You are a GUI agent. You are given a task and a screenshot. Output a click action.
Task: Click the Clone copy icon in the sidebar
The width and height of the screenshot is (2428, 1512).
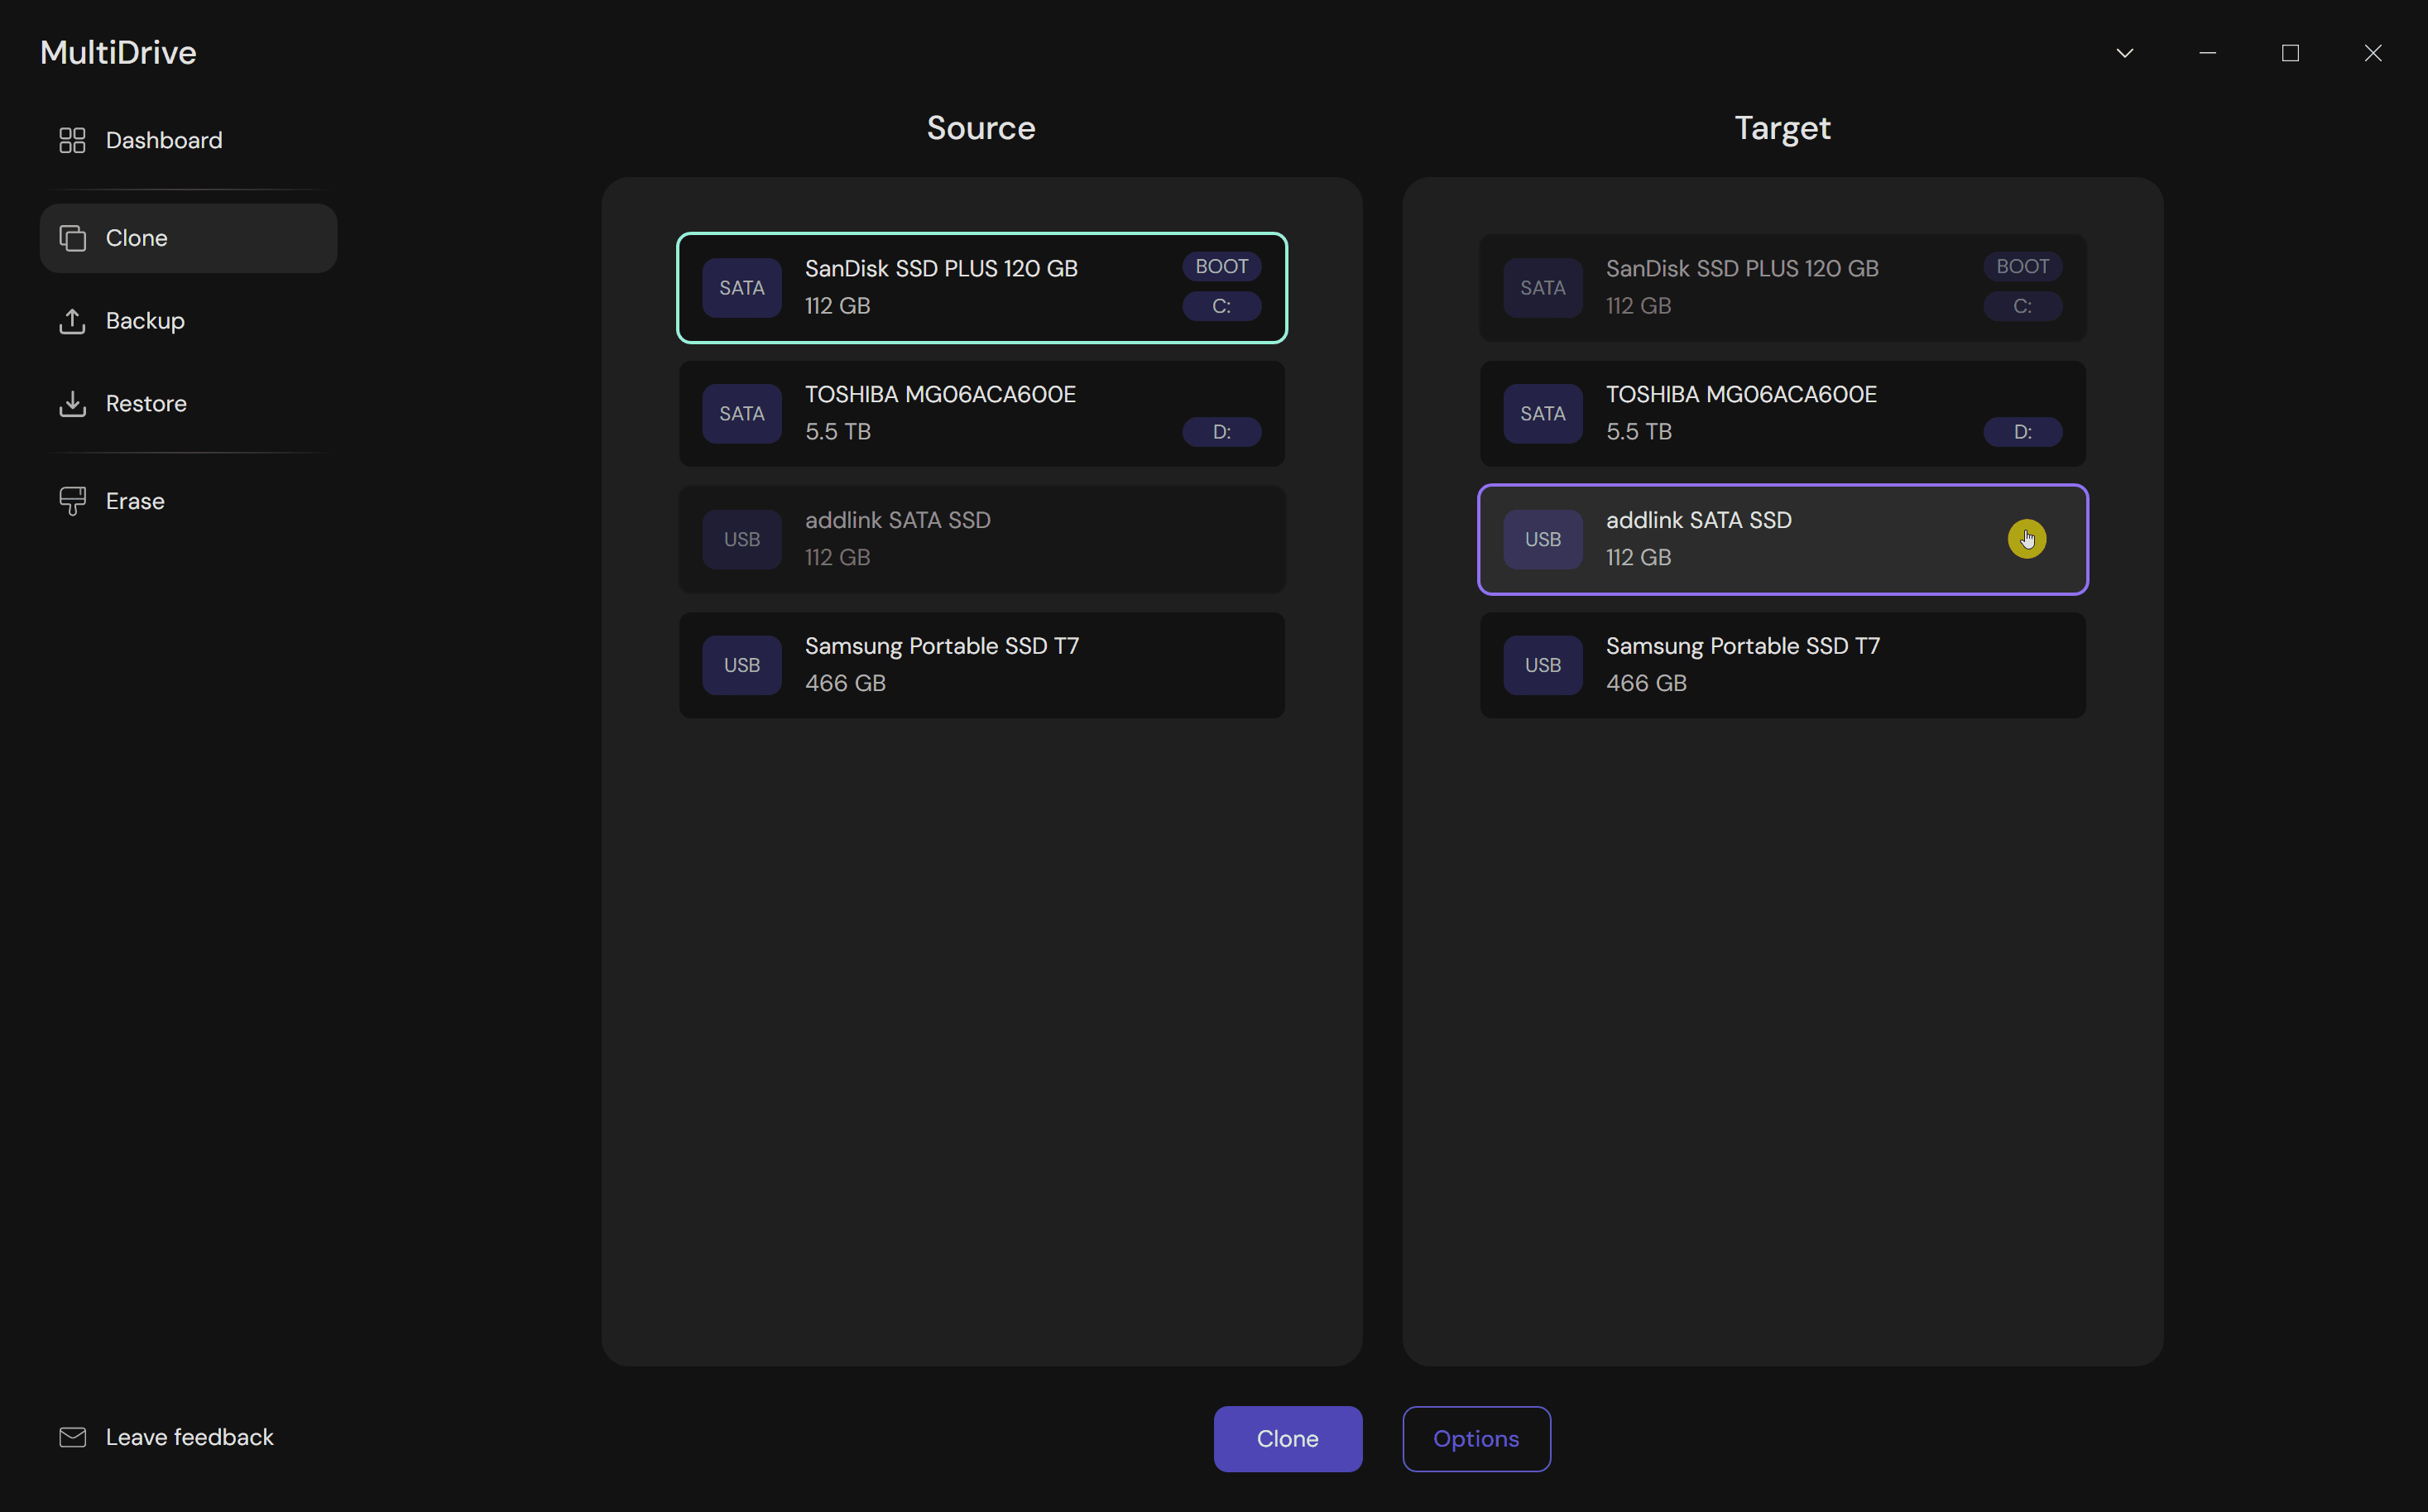71,238
